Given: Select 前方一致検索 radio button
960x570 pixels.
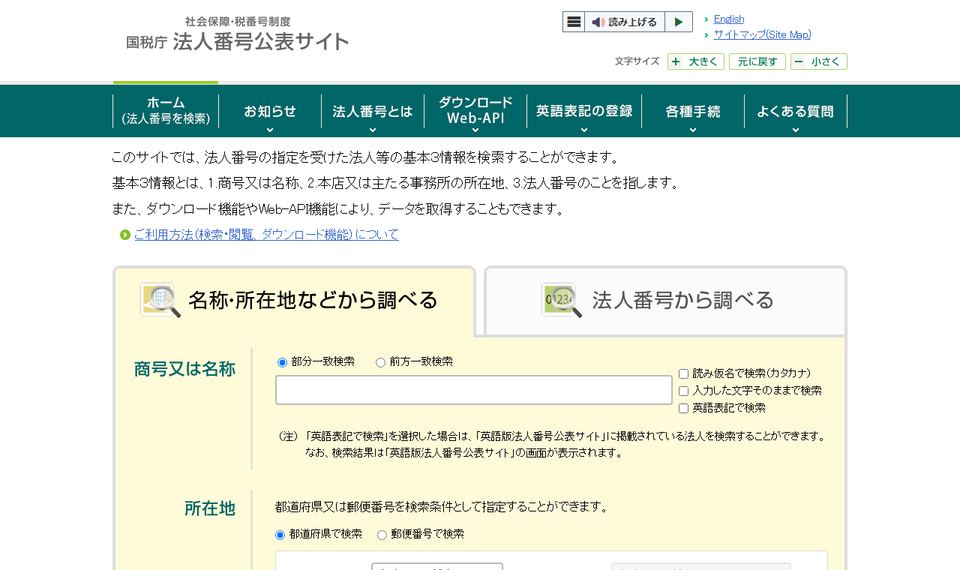Looking at the screenshot, I should coord(380,362).
